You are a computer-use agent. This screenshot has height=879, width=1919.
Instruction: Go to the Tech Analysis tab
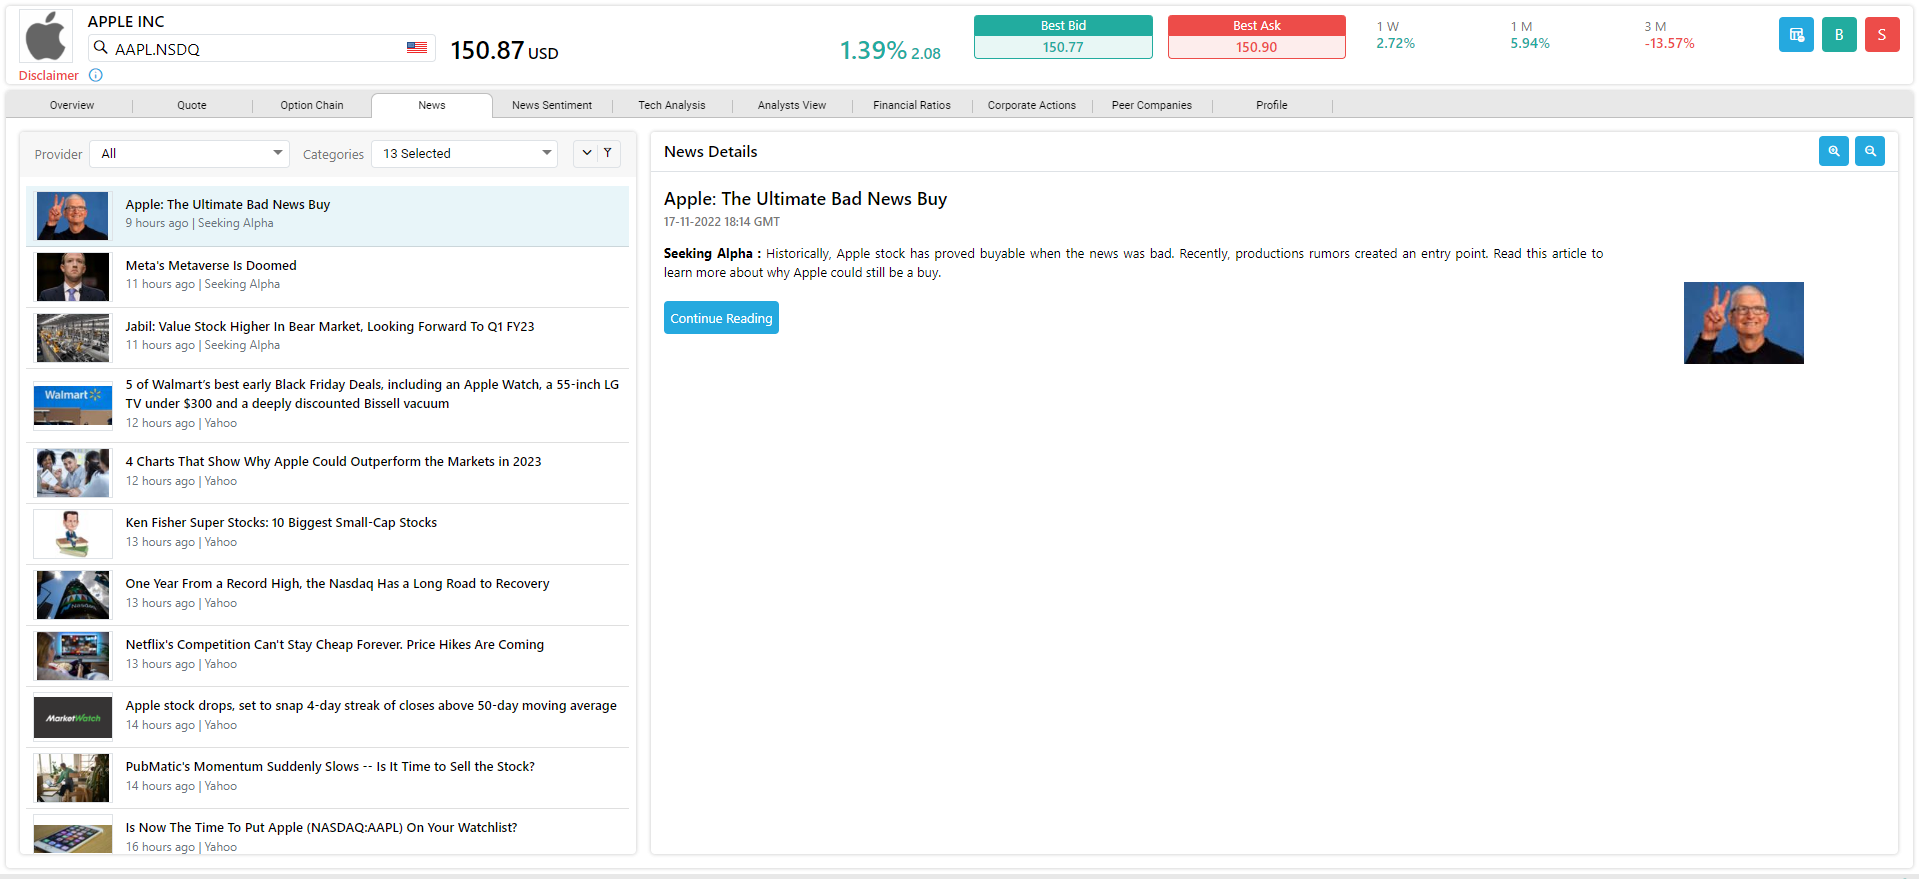click(672, 105)
